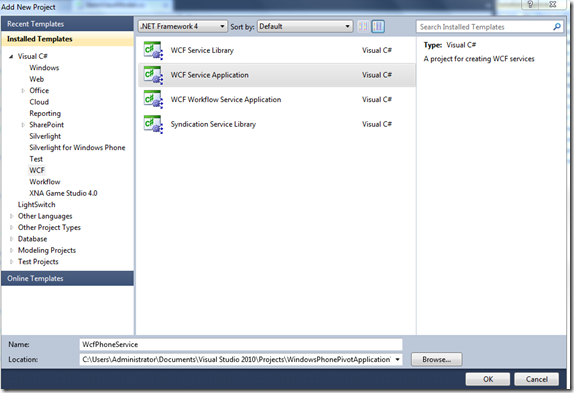Click the Name field containing WcfPhoneService

241,344
